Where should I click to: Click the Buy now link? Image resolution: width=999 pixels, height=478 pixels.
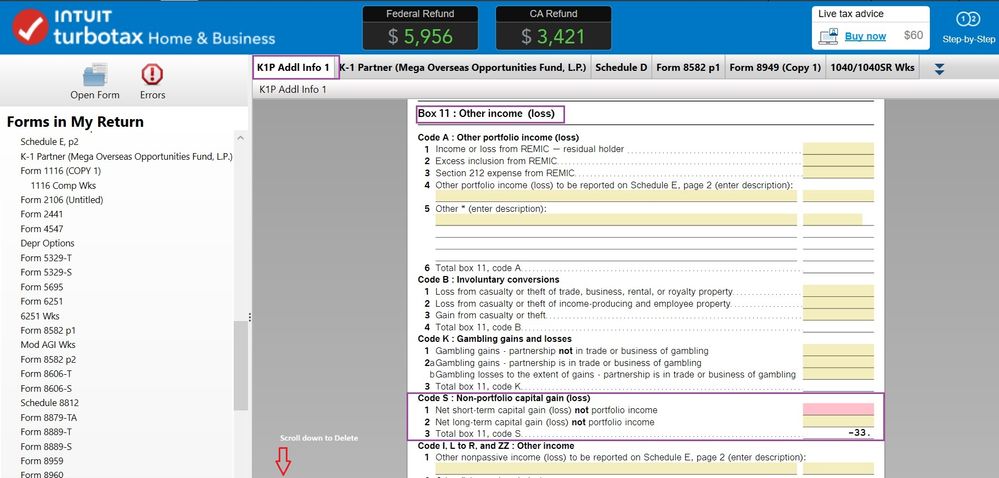[x=865, y=36]
